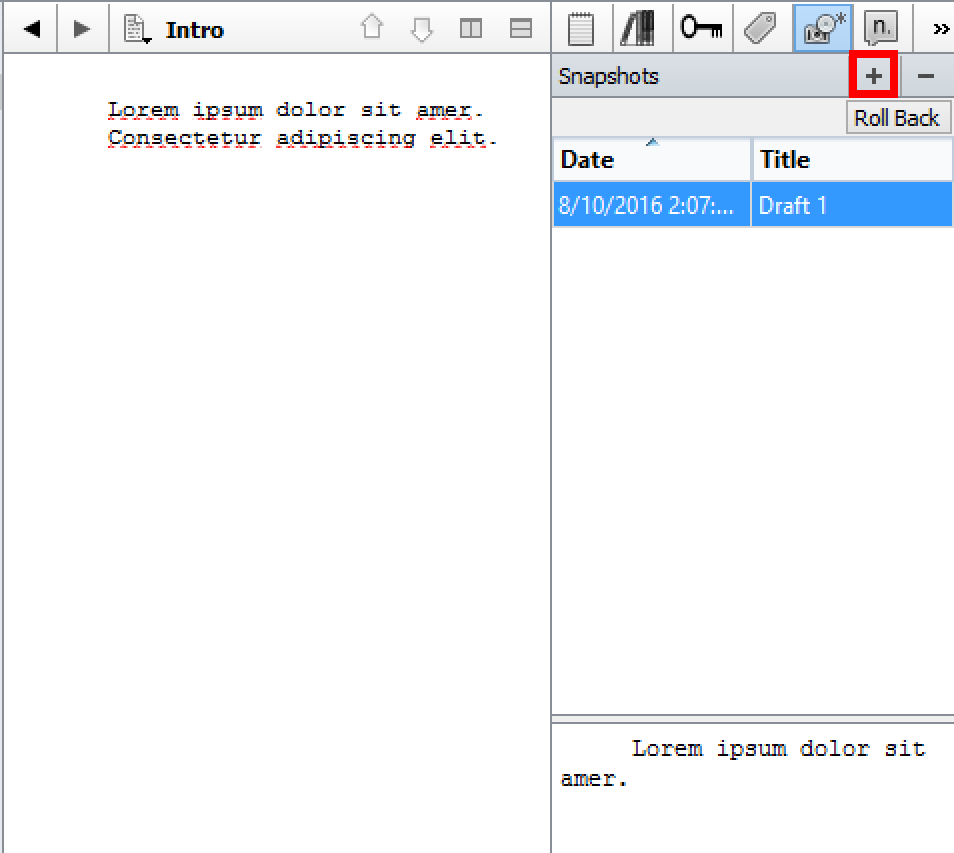
Task: Go to previous document with up arrow
Action: (x=372, y=29)
